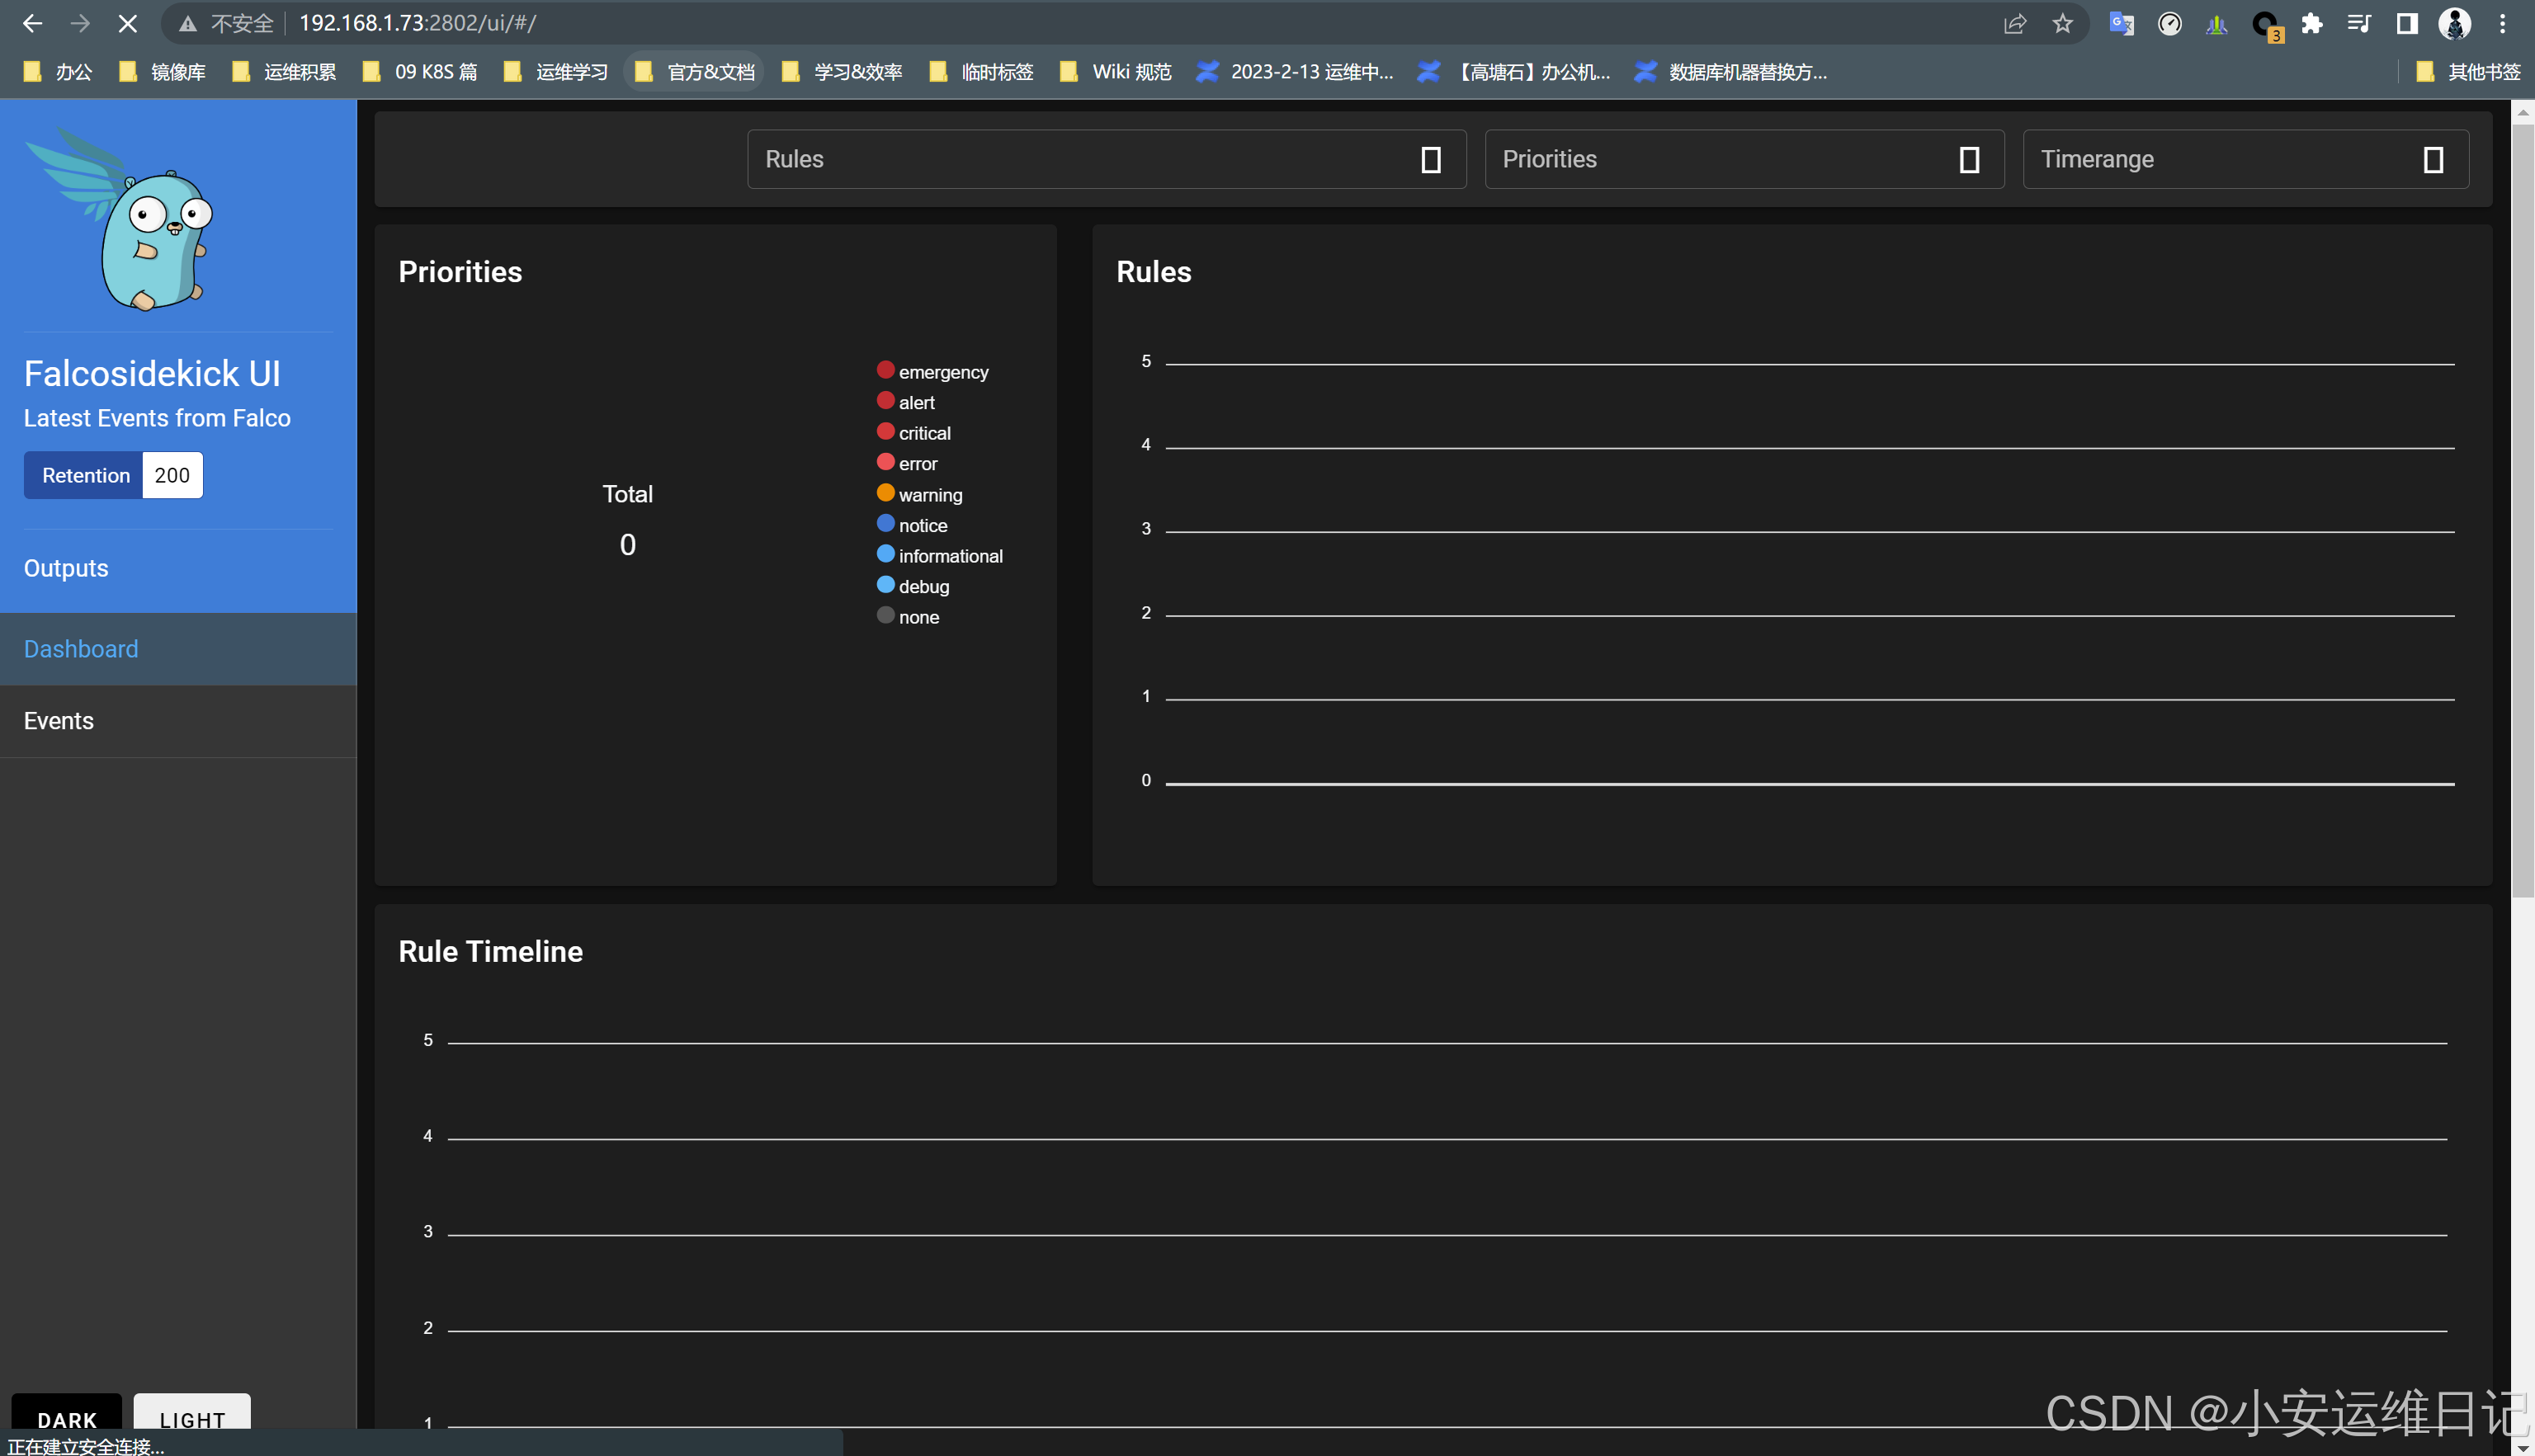Select Dashboard in the sidebar
Viewport: 2535px width, 1456px height.
[178, 649]
